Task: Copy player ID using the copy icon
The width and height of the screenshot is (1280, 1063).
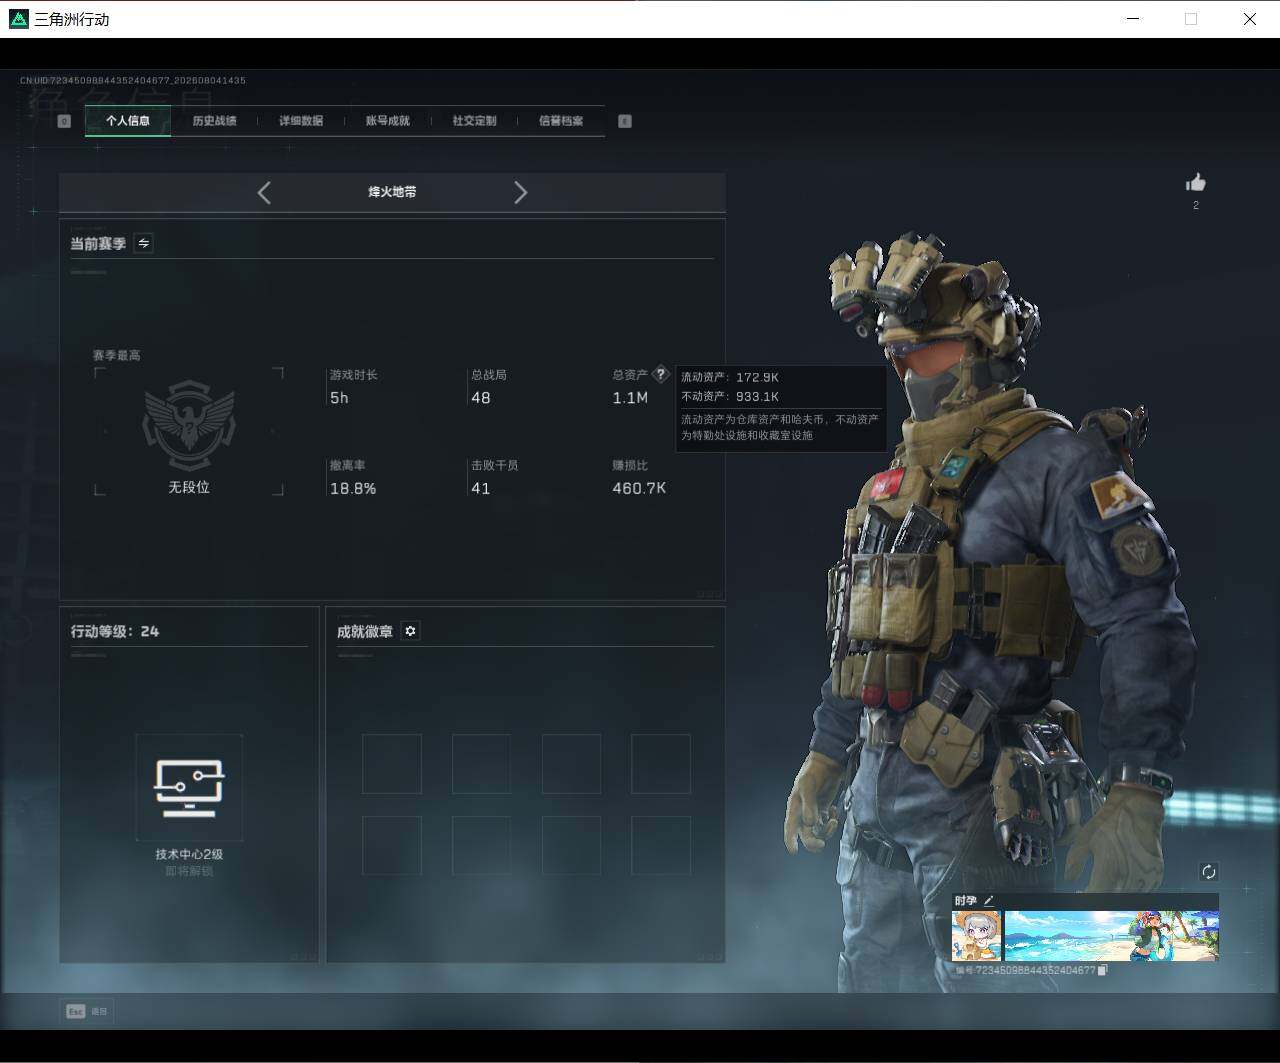Action: [x=1102, y=970]
